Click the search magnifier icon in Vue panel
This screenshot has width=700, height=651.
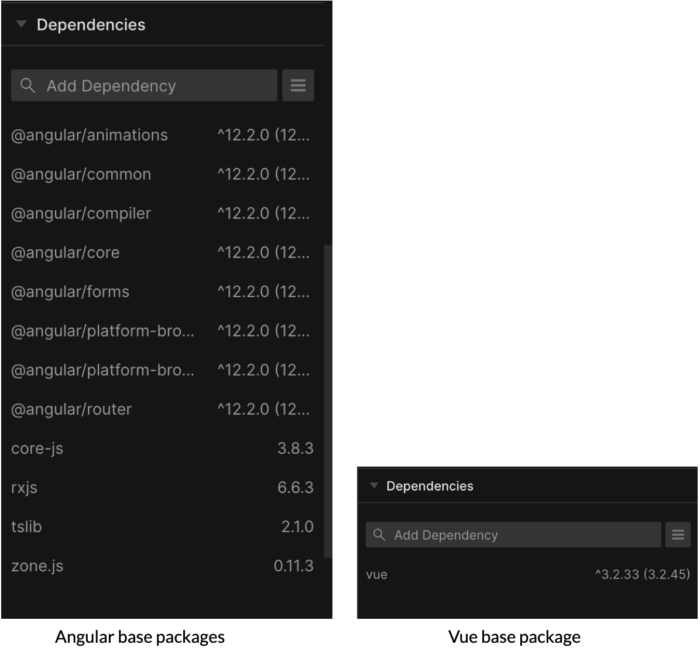tap(379, 535)
